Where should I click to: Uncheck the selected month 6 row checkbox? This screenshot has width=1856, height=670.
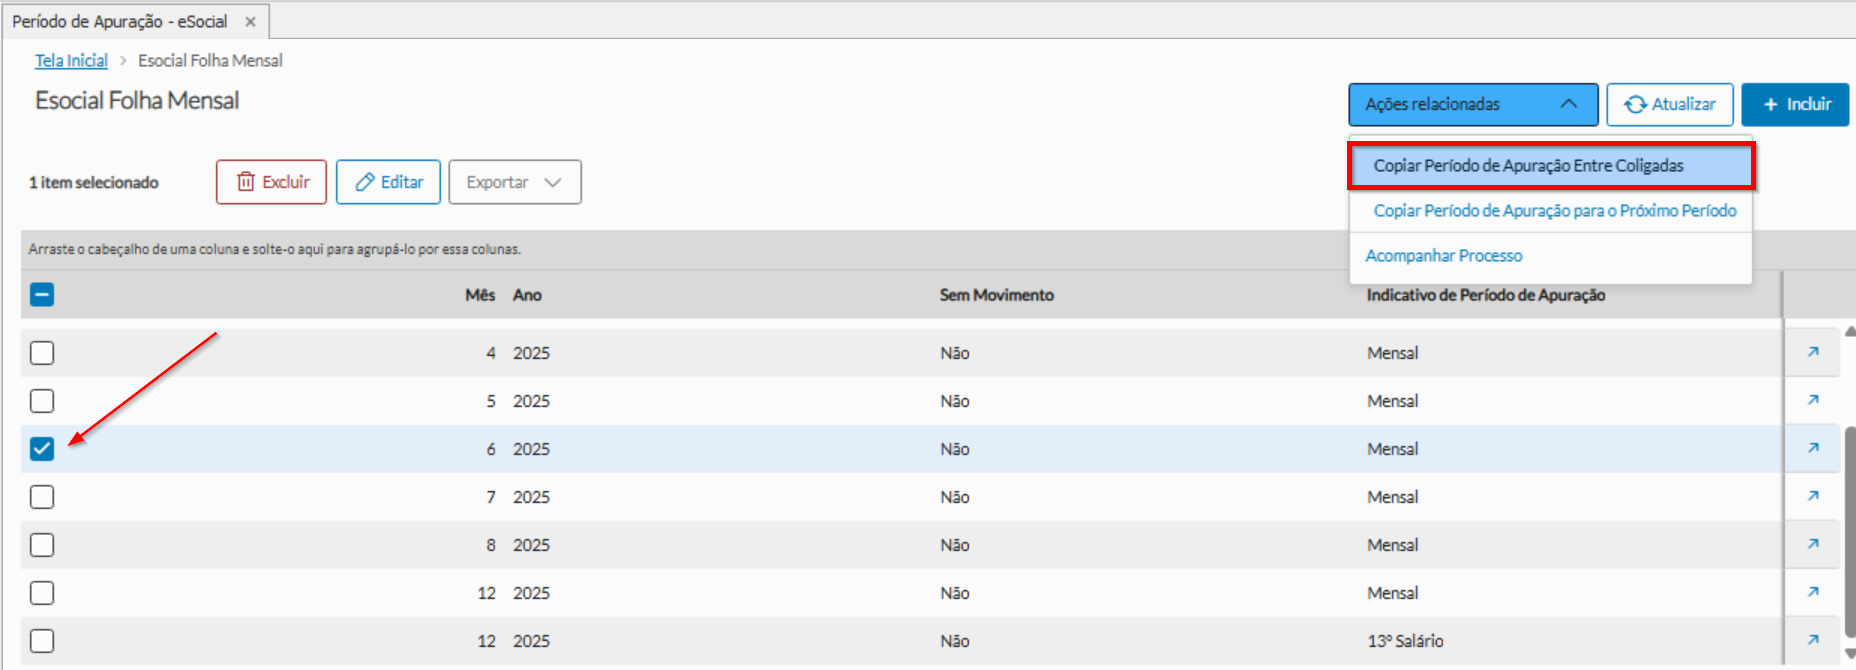click(x=42, y=449)
